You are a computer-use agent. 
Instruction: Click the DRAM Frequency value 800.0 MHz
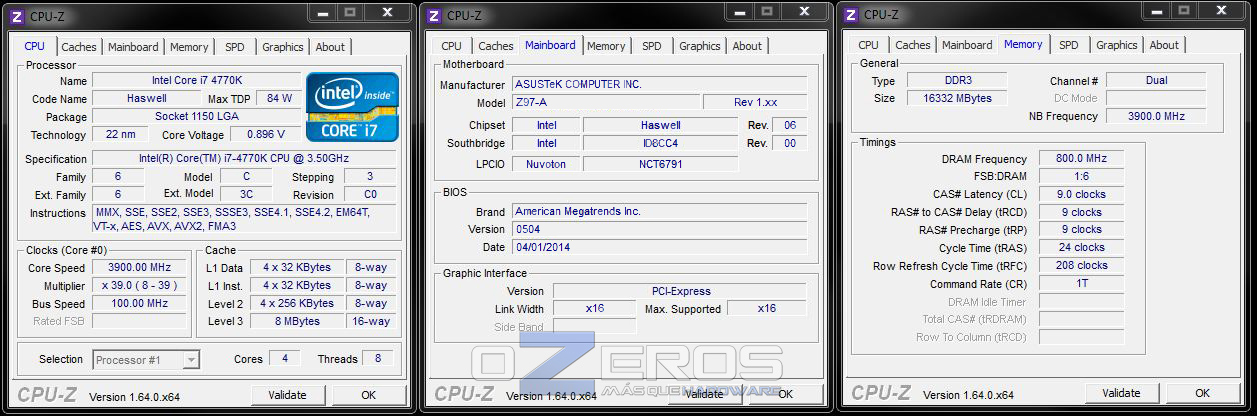click(1081, 159)
